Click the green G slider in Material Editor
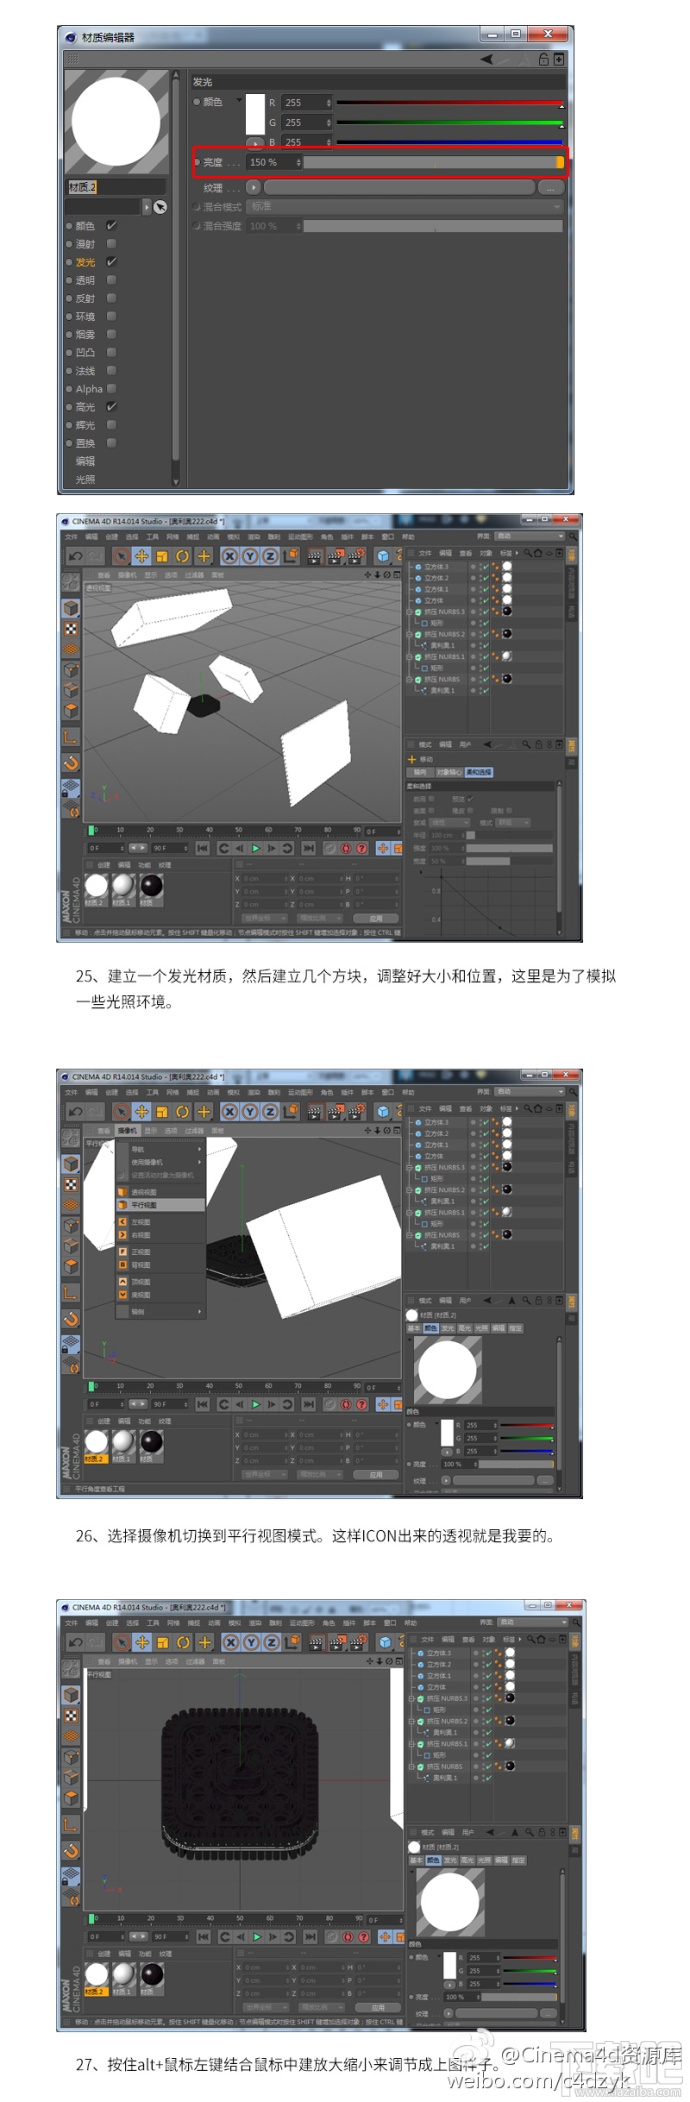 [x=450, y=122]
